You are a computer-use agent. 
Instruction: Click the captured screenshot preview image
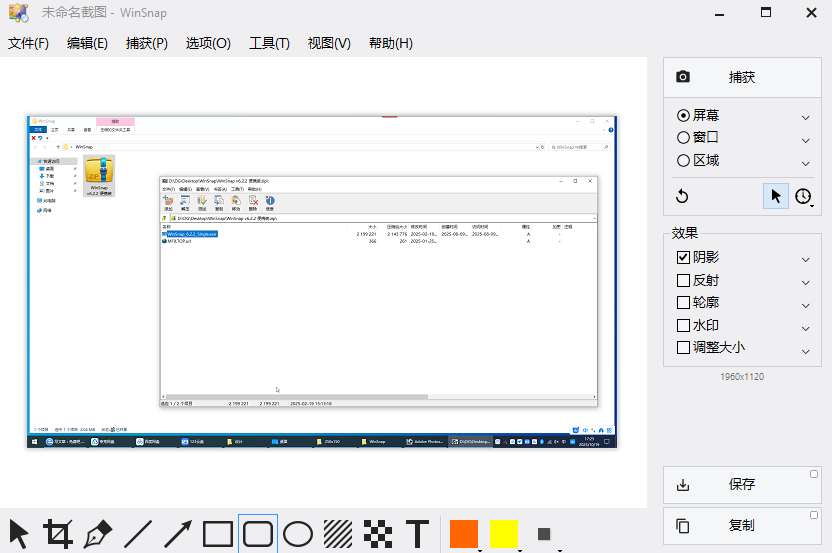(322, 282)
